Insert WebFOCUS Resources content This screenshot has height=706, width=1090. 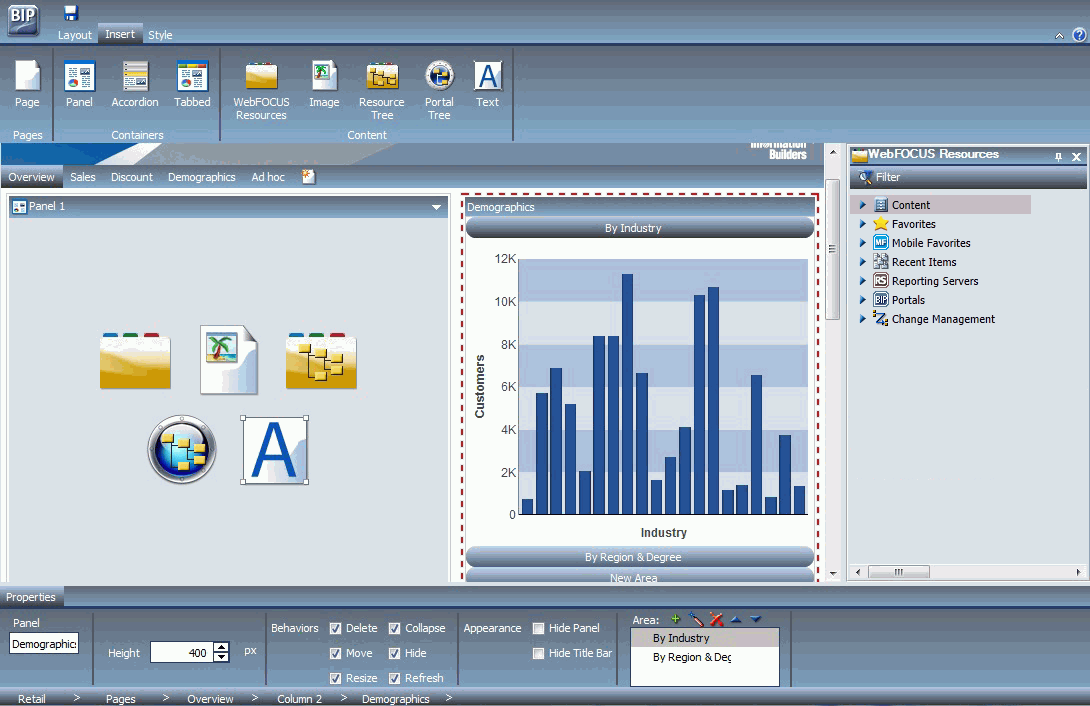point(261,90)
